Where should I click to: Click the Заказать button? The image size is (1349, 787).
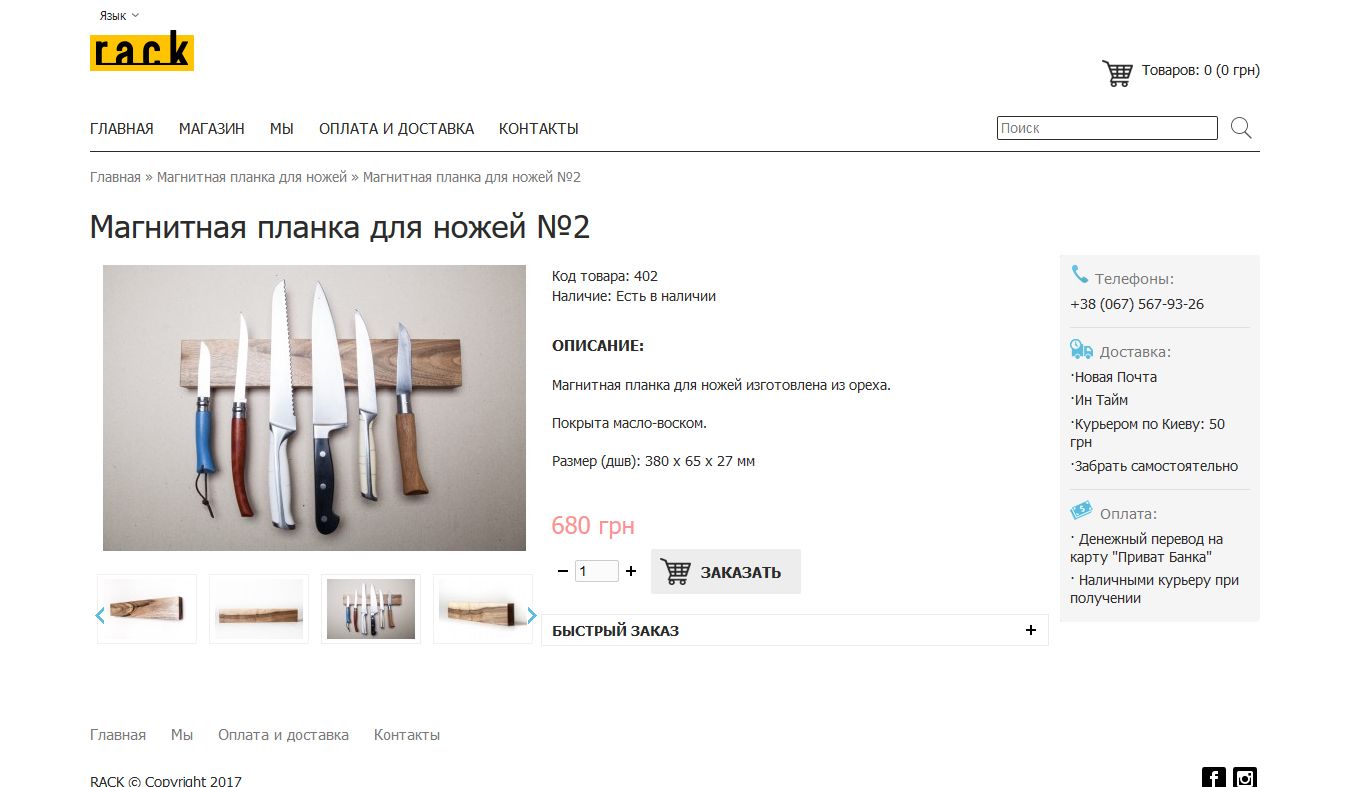pyautogui.click(x=726, y=572)
